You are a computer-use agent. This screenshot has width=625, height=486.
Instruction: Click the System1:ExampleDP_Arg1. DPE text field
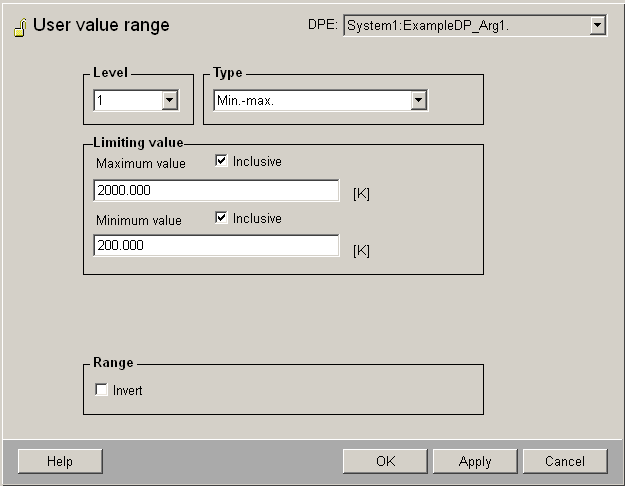(465, 26)
